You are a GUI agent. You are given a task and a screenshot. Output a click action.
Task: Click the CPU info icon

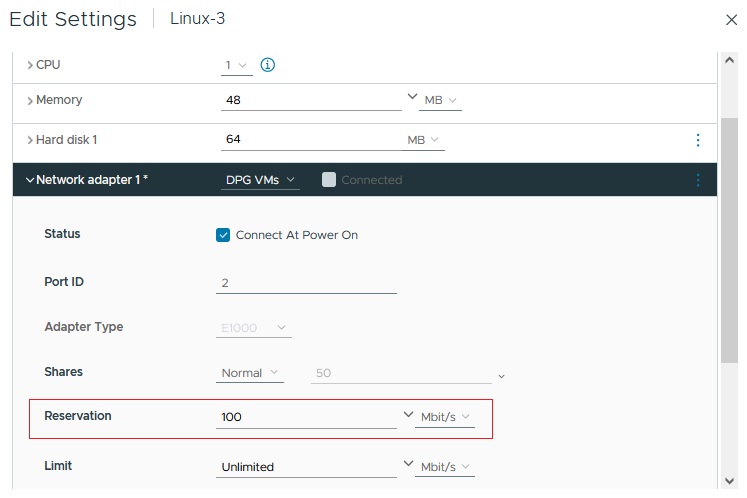click(267, 65)
